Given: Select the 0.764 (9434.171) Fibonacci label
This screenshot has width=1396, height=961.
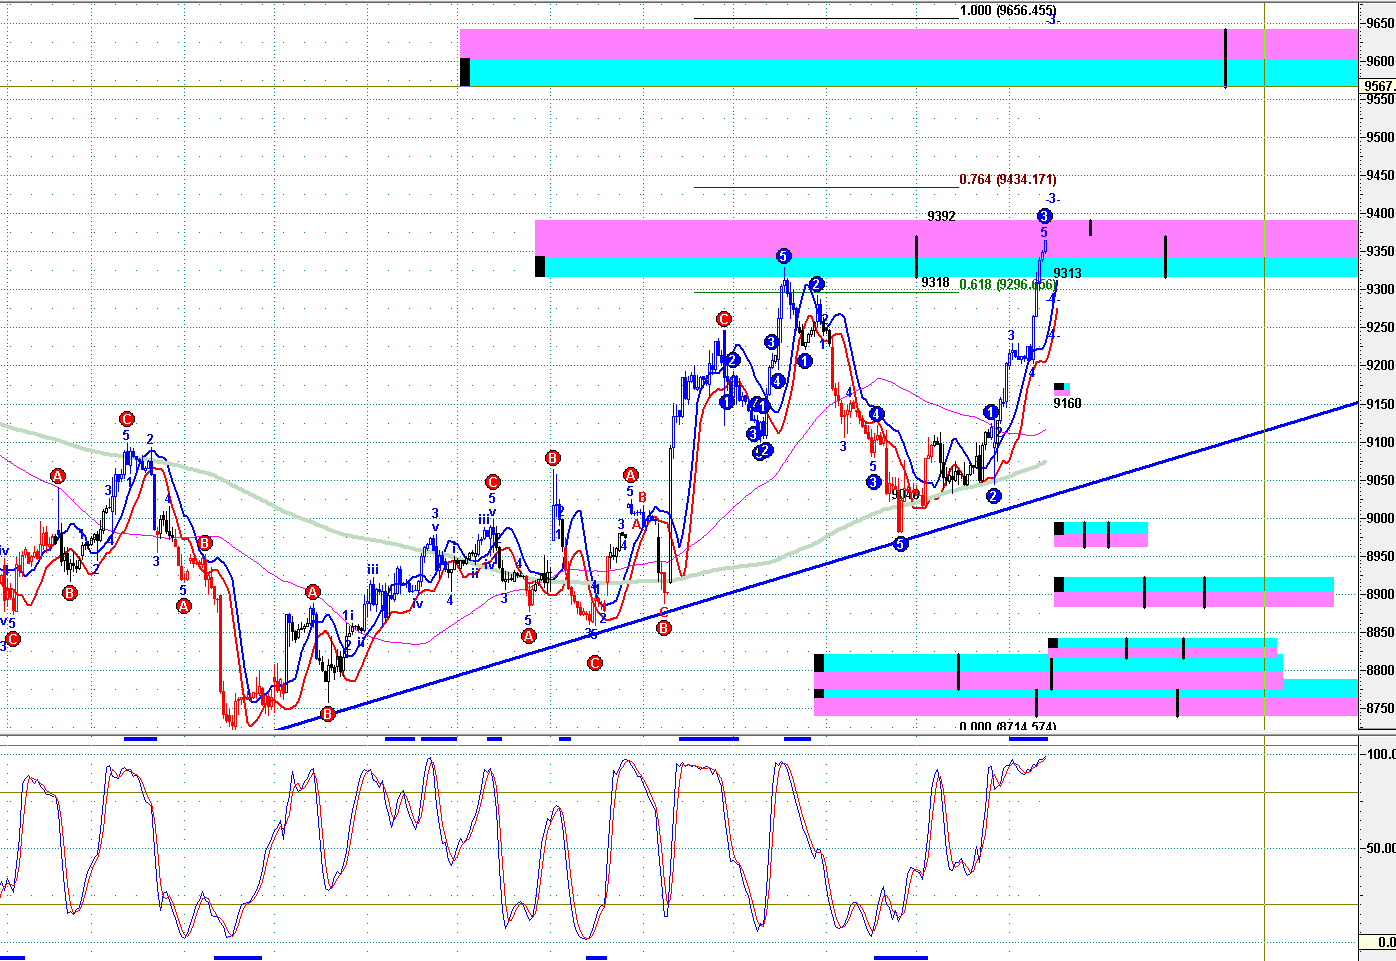Looking at the screenshot, I should [x=1007, y=180].
